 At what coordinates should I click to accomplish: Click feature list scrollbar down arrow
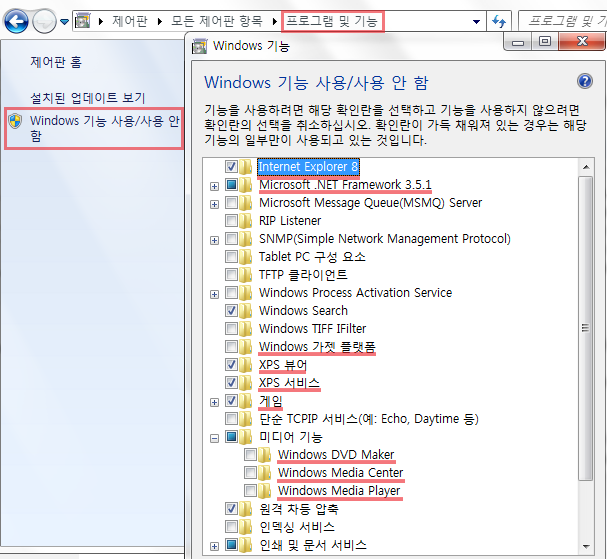click(x=586, y=547)
